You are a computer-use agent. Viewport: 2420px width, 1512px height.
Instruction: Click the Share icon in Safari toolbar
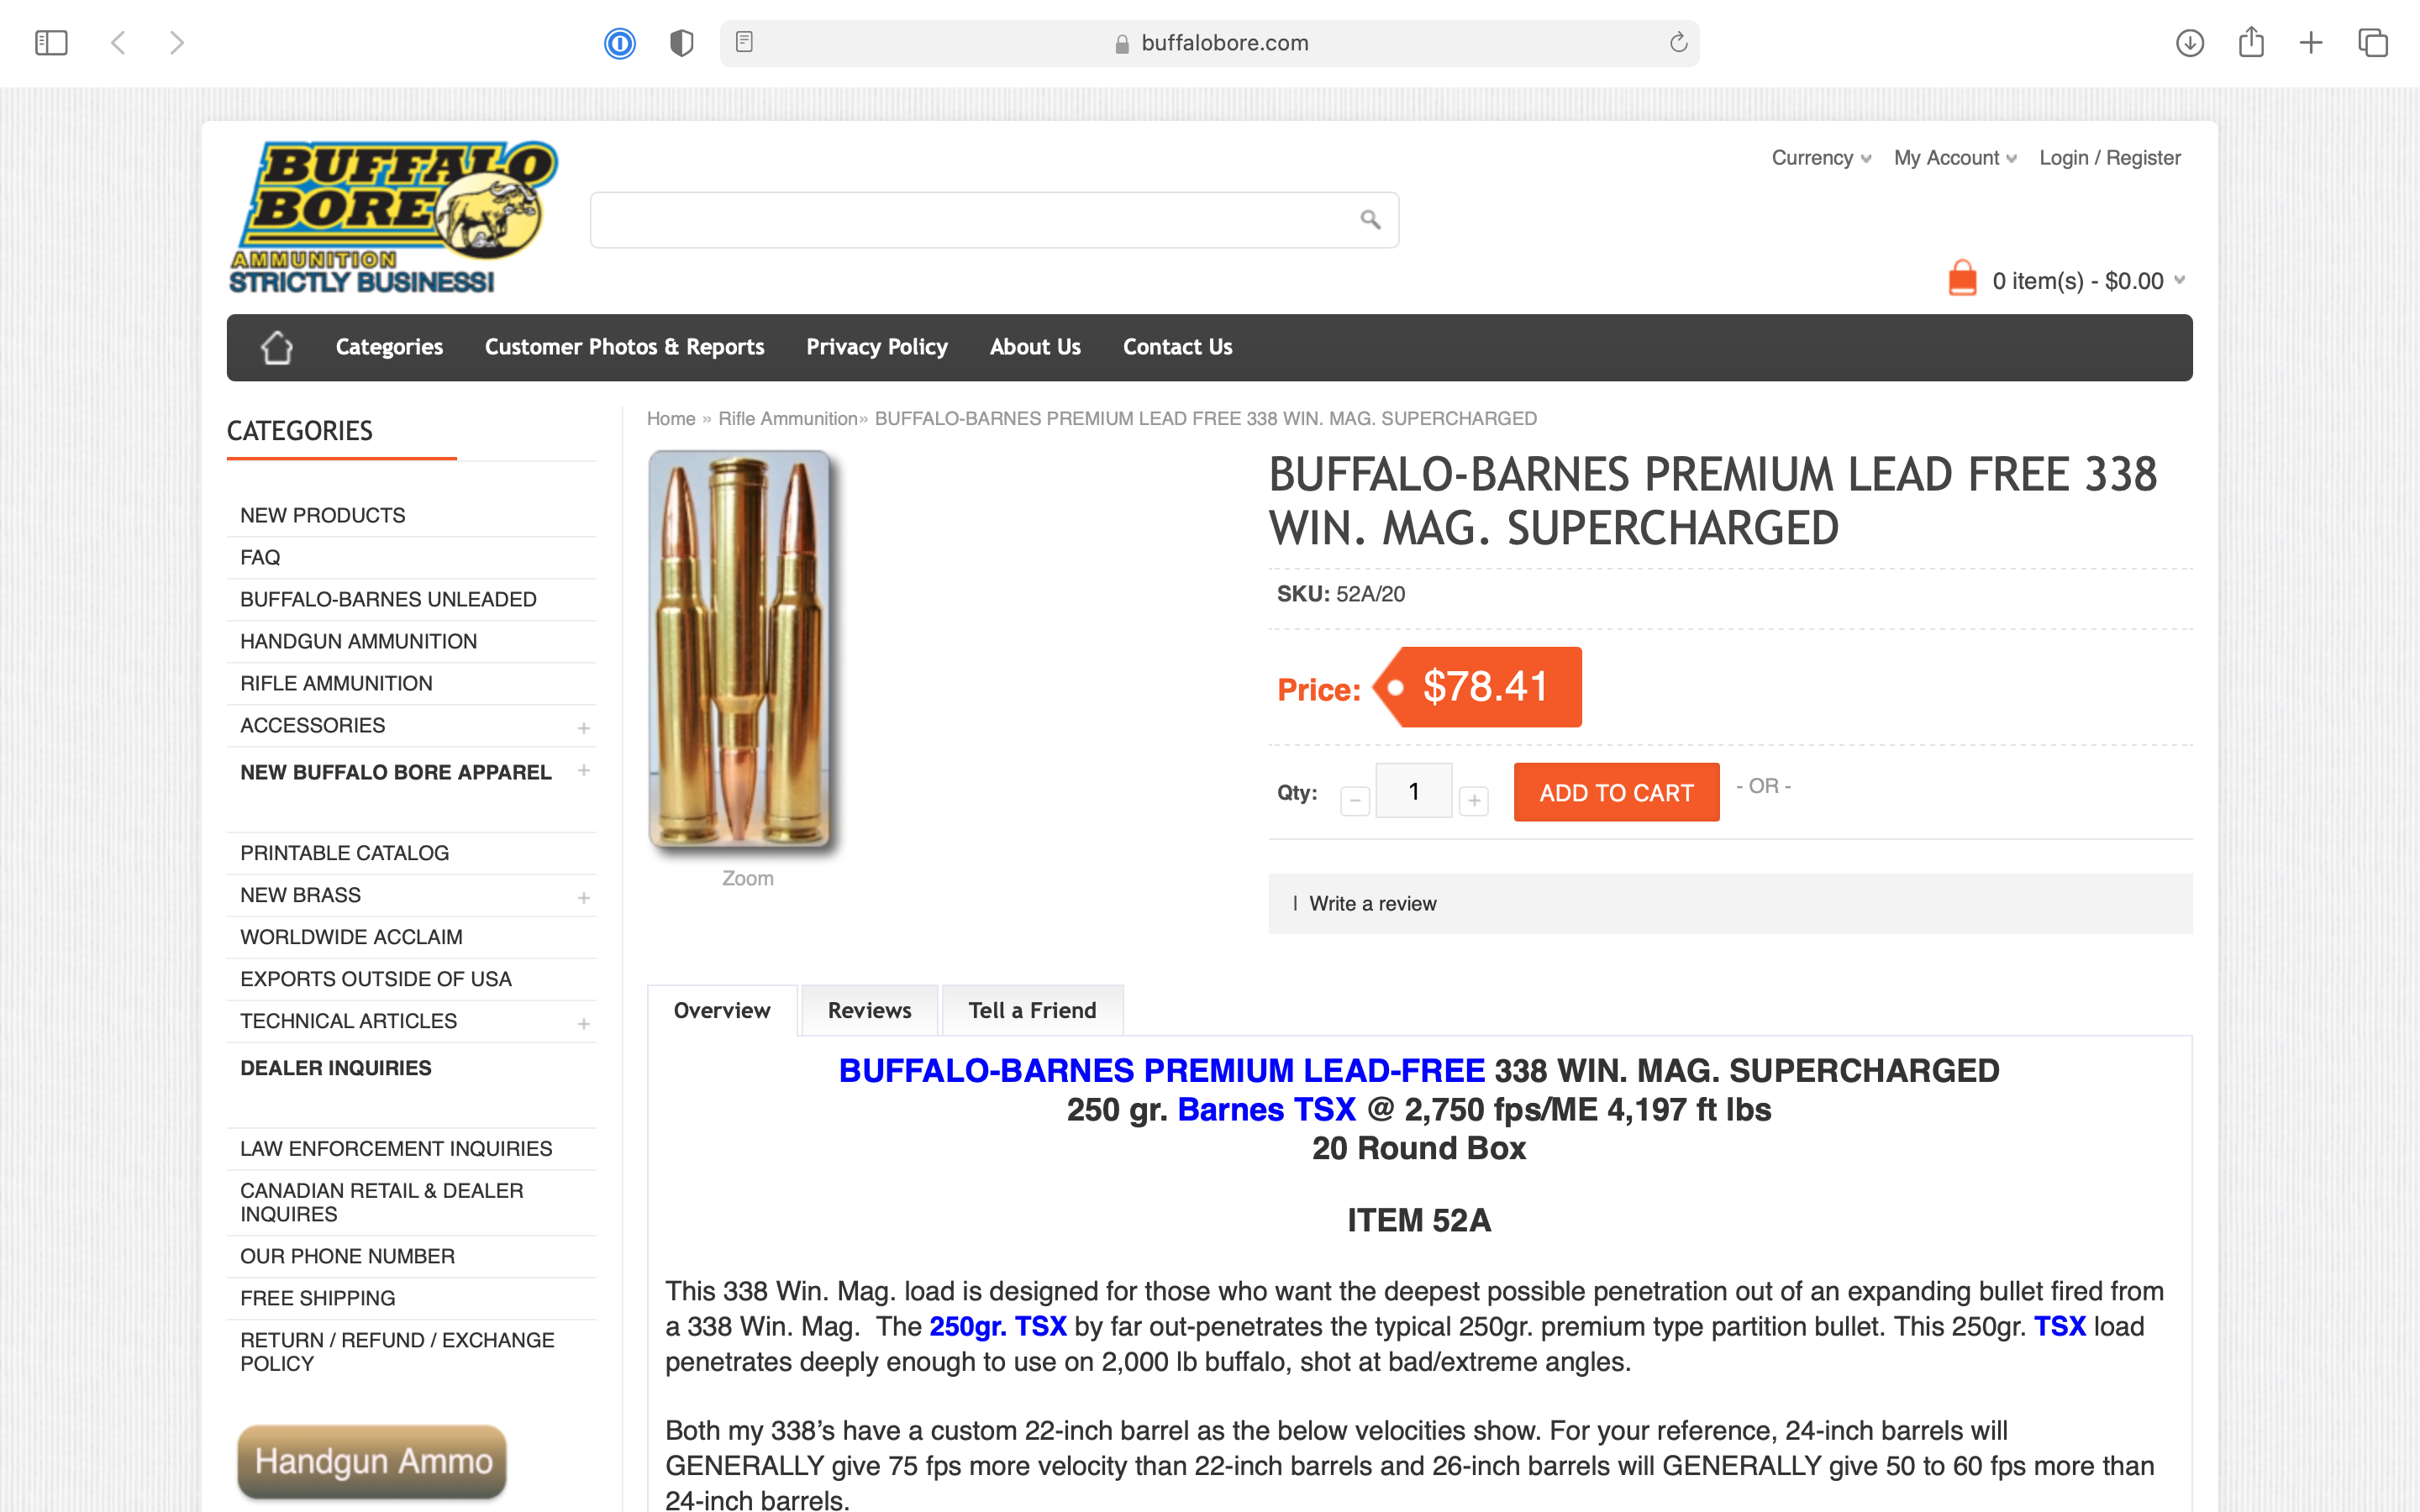2251,42
